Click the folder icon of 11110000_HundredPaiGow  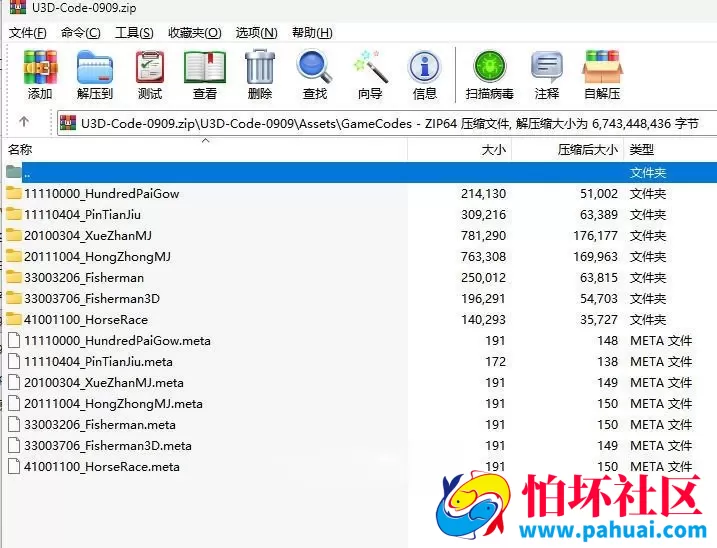[14, 193]
